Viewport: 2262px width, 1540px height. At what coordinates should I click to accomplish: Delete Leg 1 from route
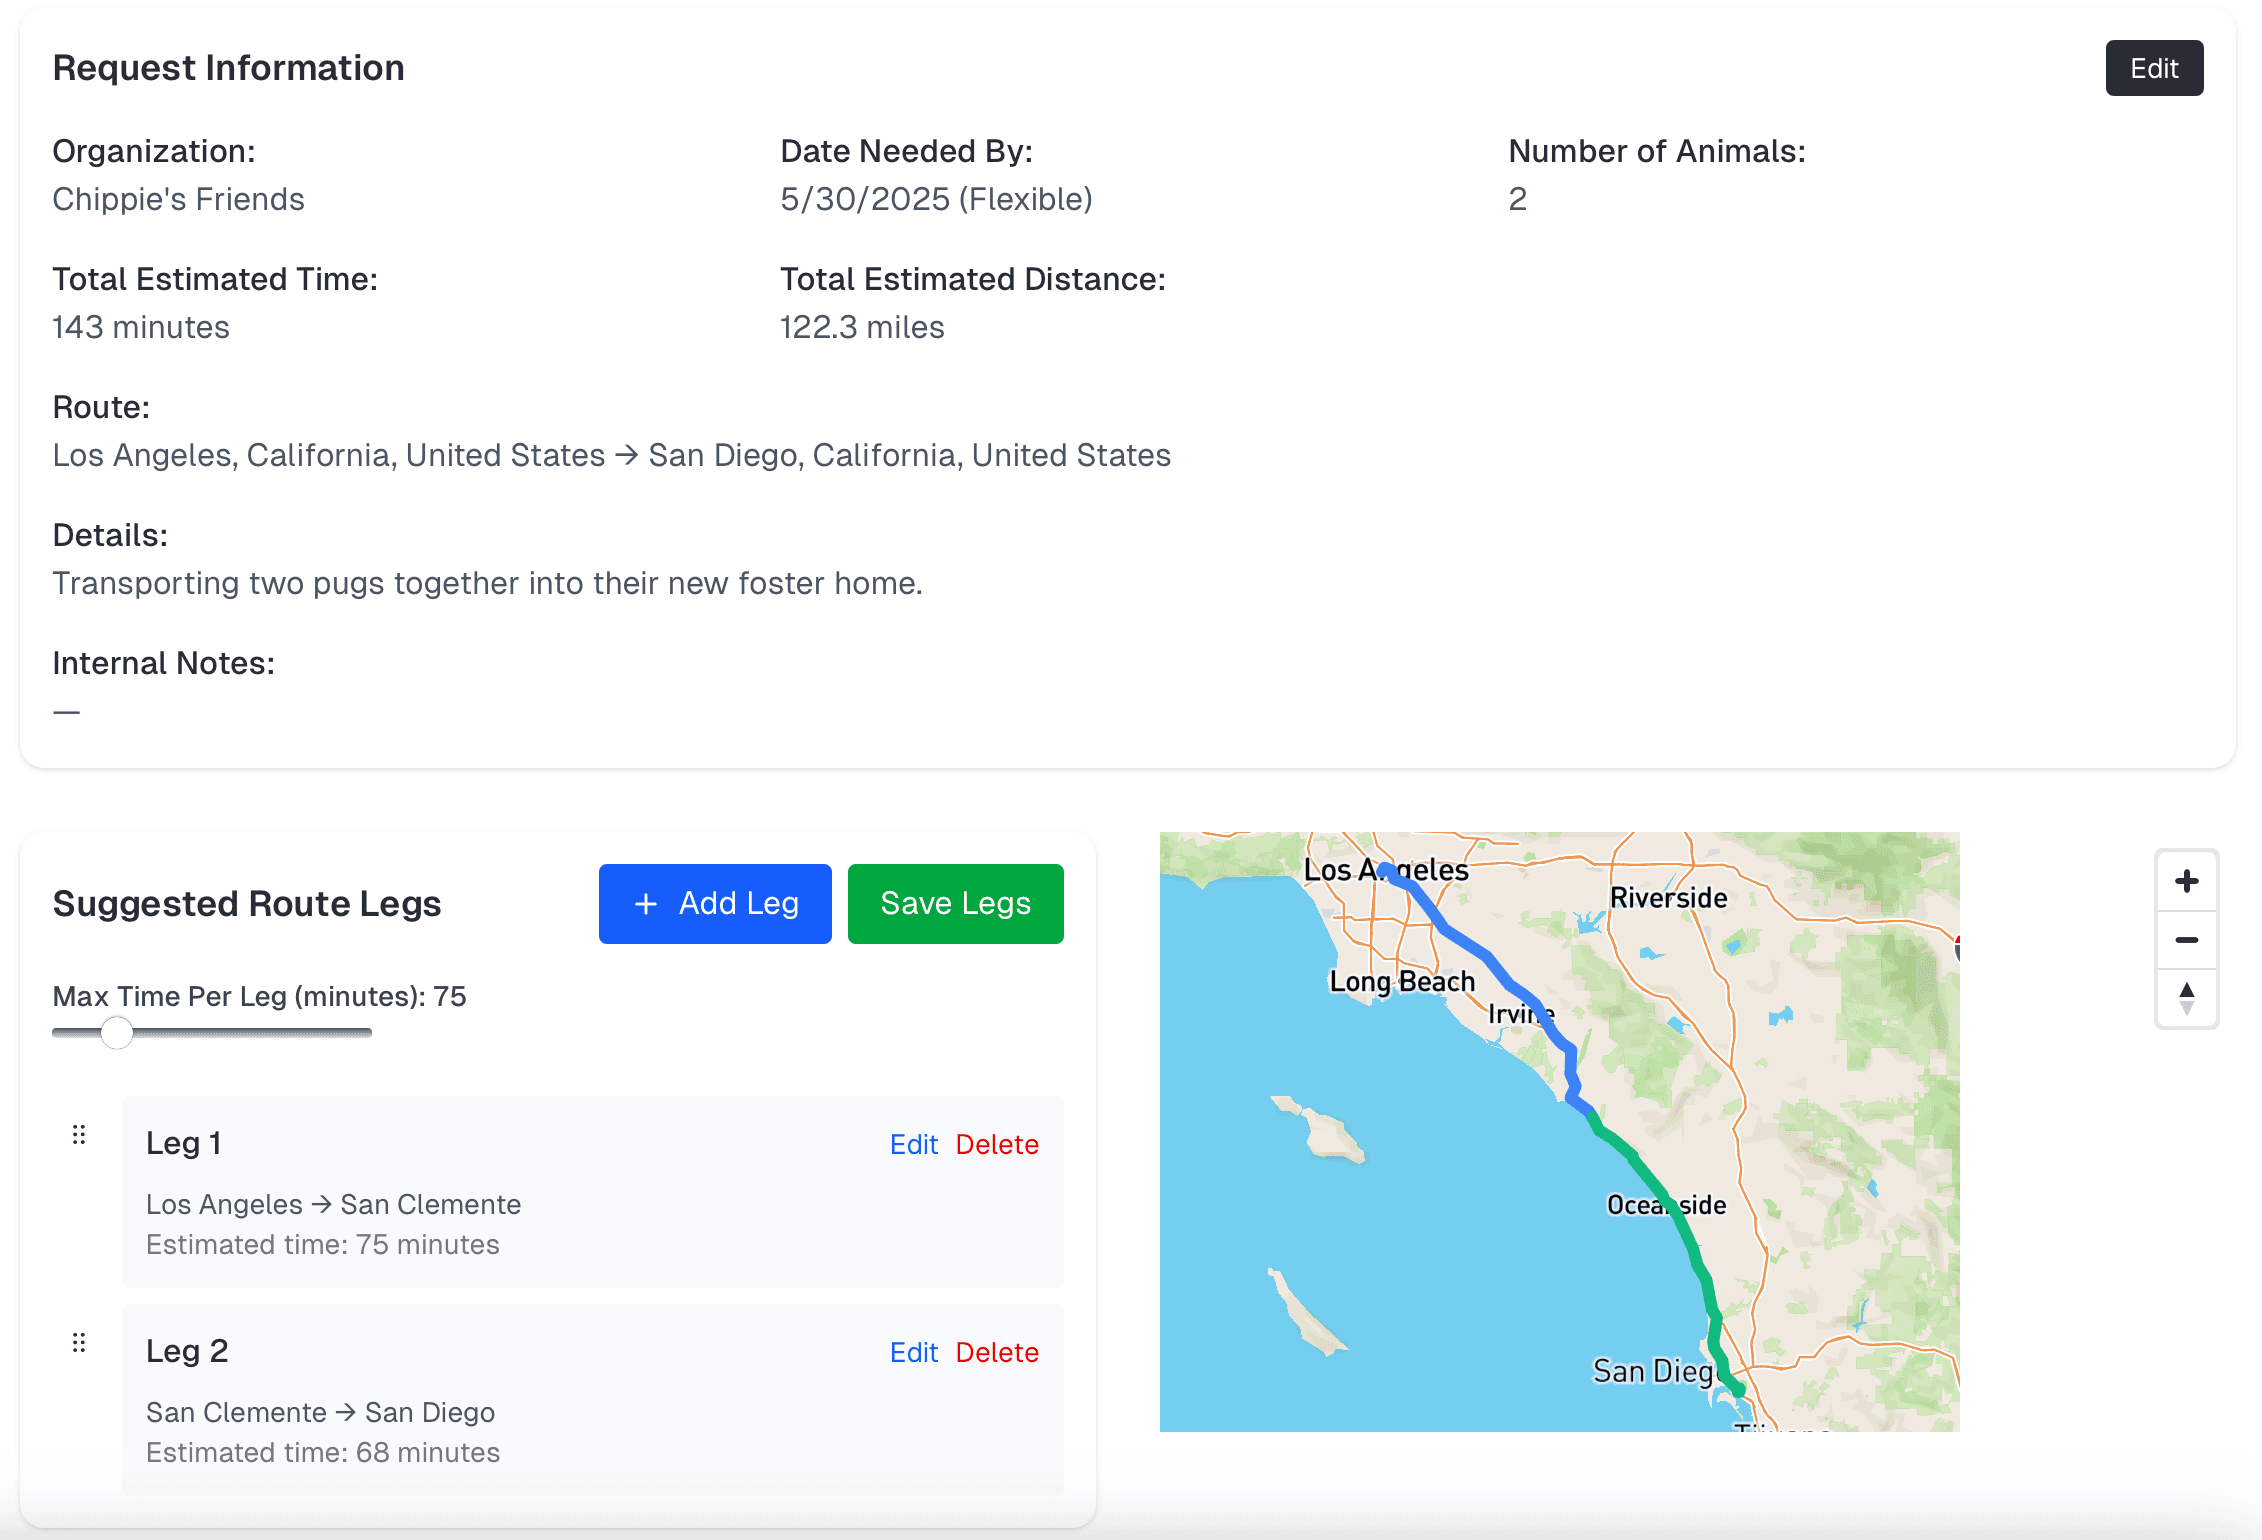tap(997, 1144)
